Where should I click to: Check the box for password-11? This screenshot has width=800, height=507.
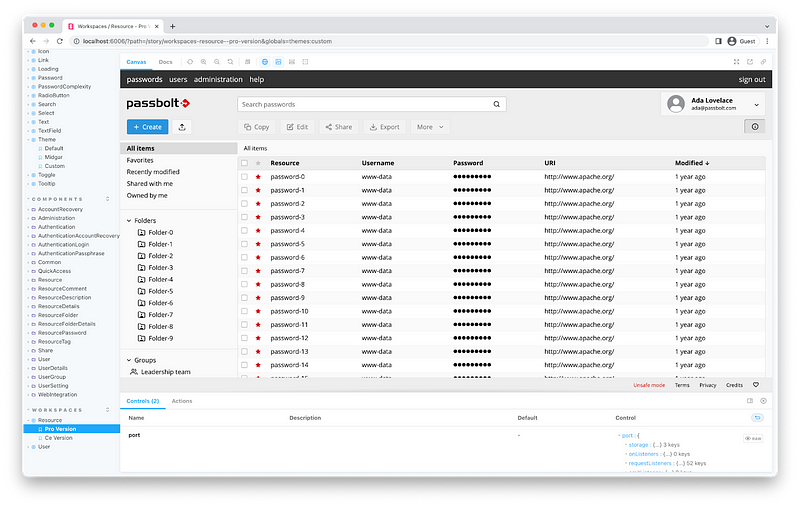244,325
